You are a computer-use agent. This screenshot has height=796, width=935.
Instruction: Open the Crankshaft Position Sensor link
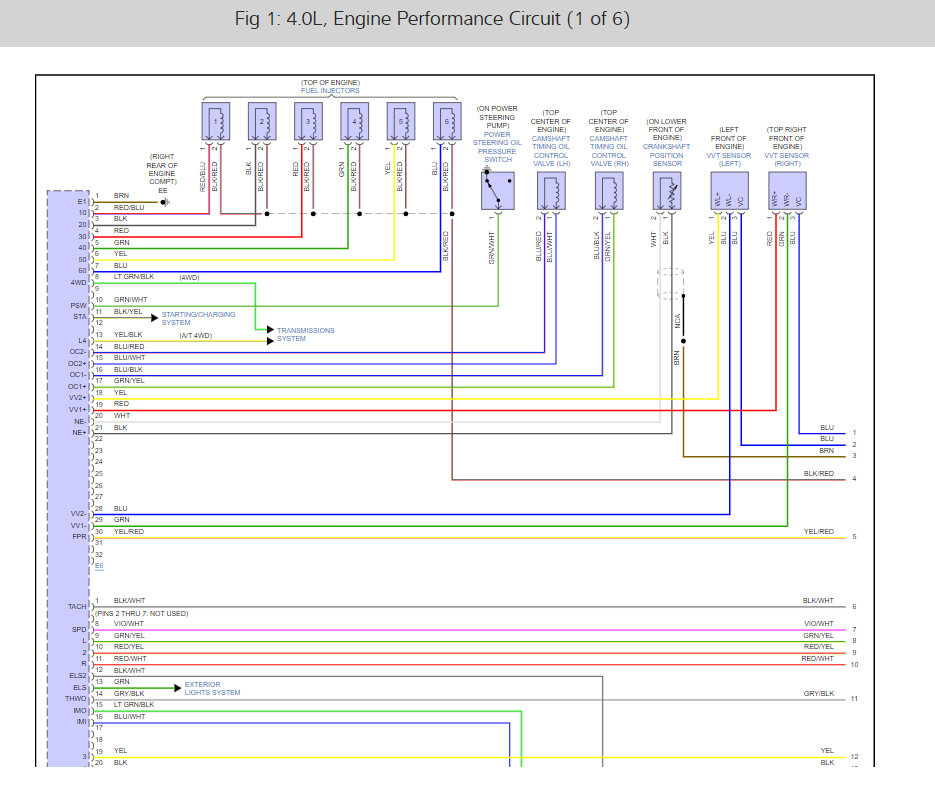667,155
